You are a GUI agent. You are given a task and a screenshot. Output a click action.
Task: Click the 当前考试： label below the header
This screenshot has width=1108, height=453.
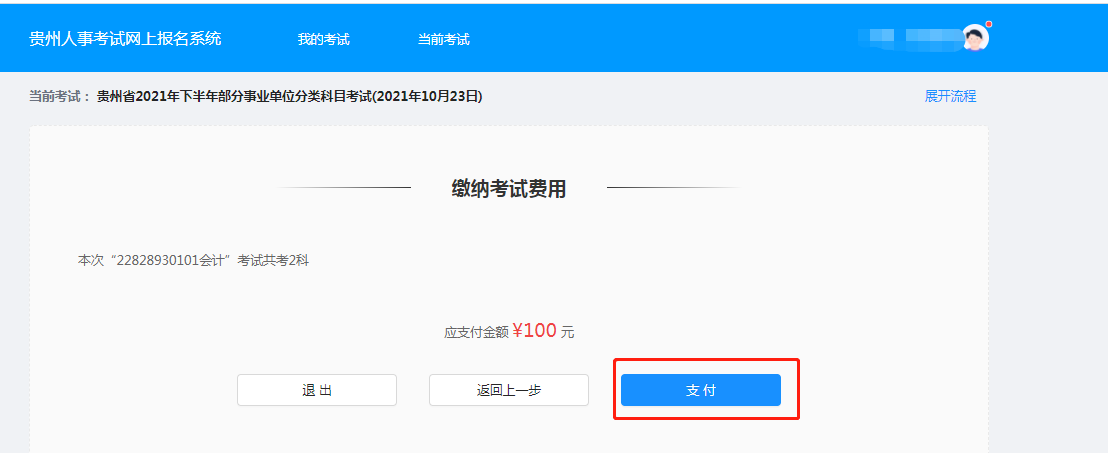pyautogui.click(x=60, y=97)
